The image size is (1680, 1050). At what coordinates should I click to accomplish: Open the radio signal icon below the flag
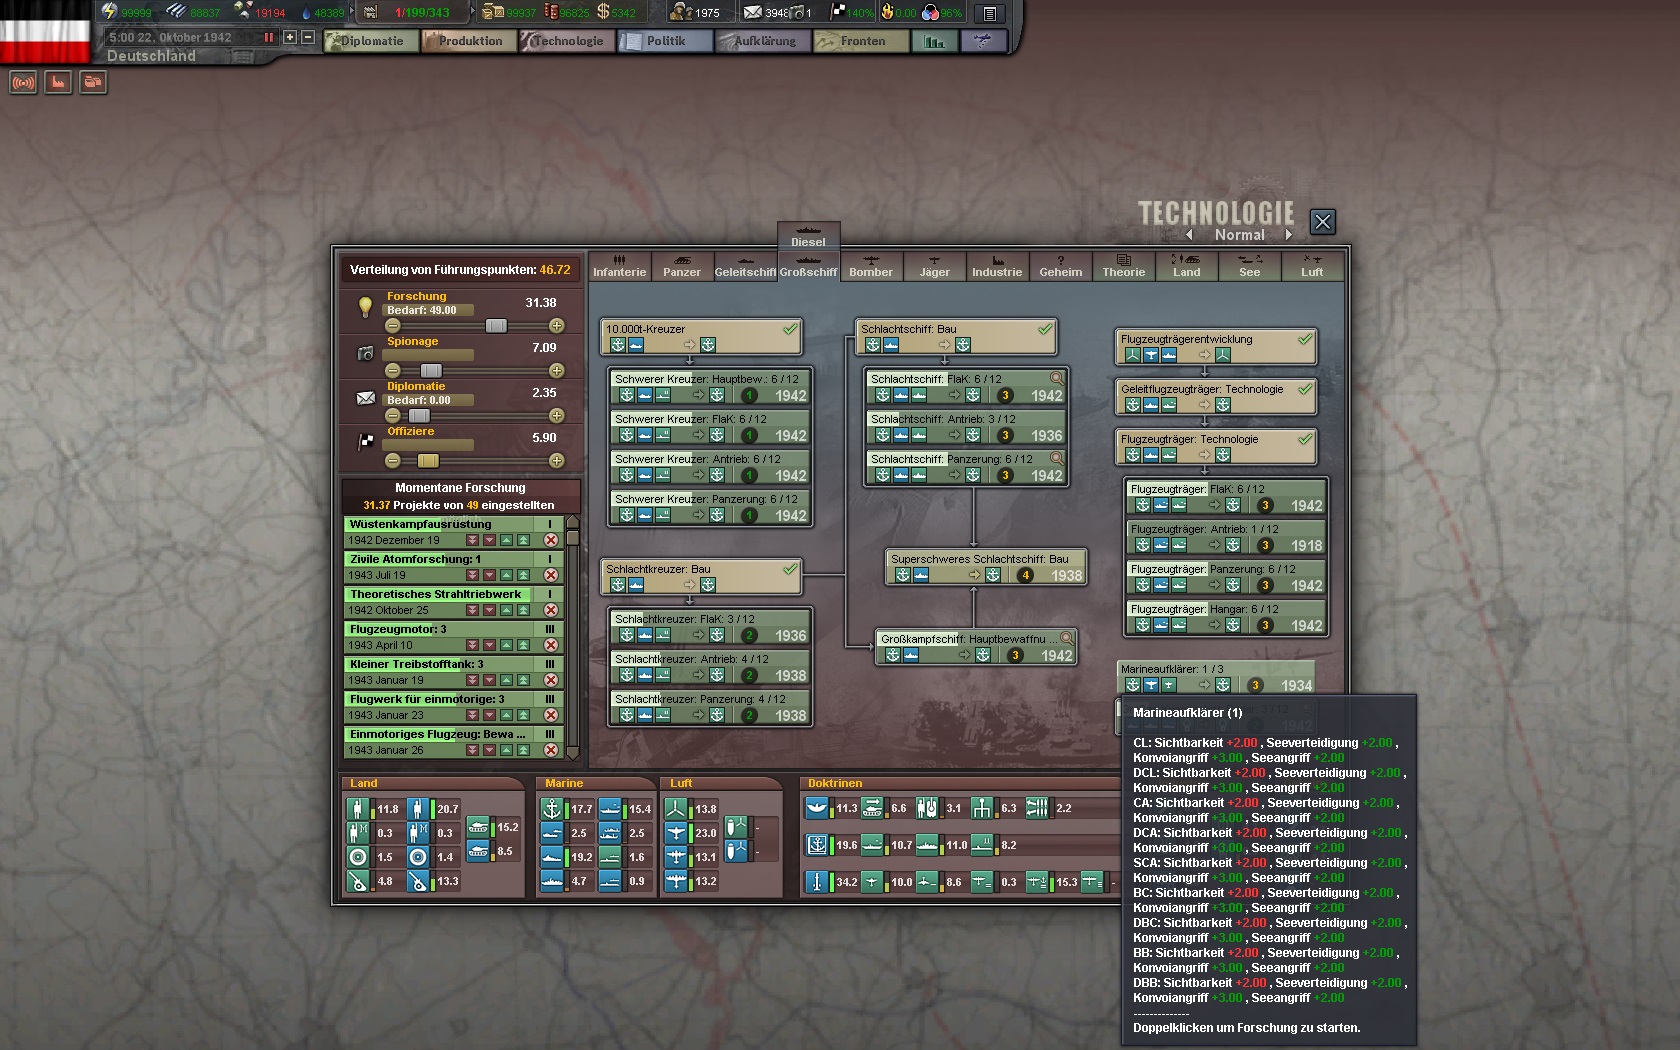pyautogui.click(x=23, y=83)
